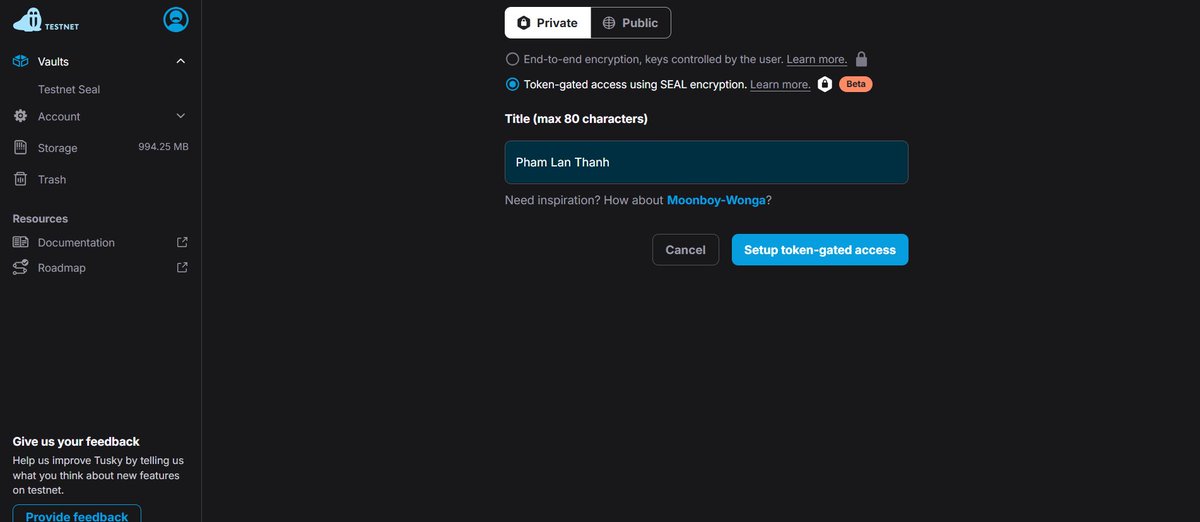Image resolution: width=1200 pixels, height=522 pixels.
Task: Click the 994.25 MB storage value
Action: [x=163, y=147]
